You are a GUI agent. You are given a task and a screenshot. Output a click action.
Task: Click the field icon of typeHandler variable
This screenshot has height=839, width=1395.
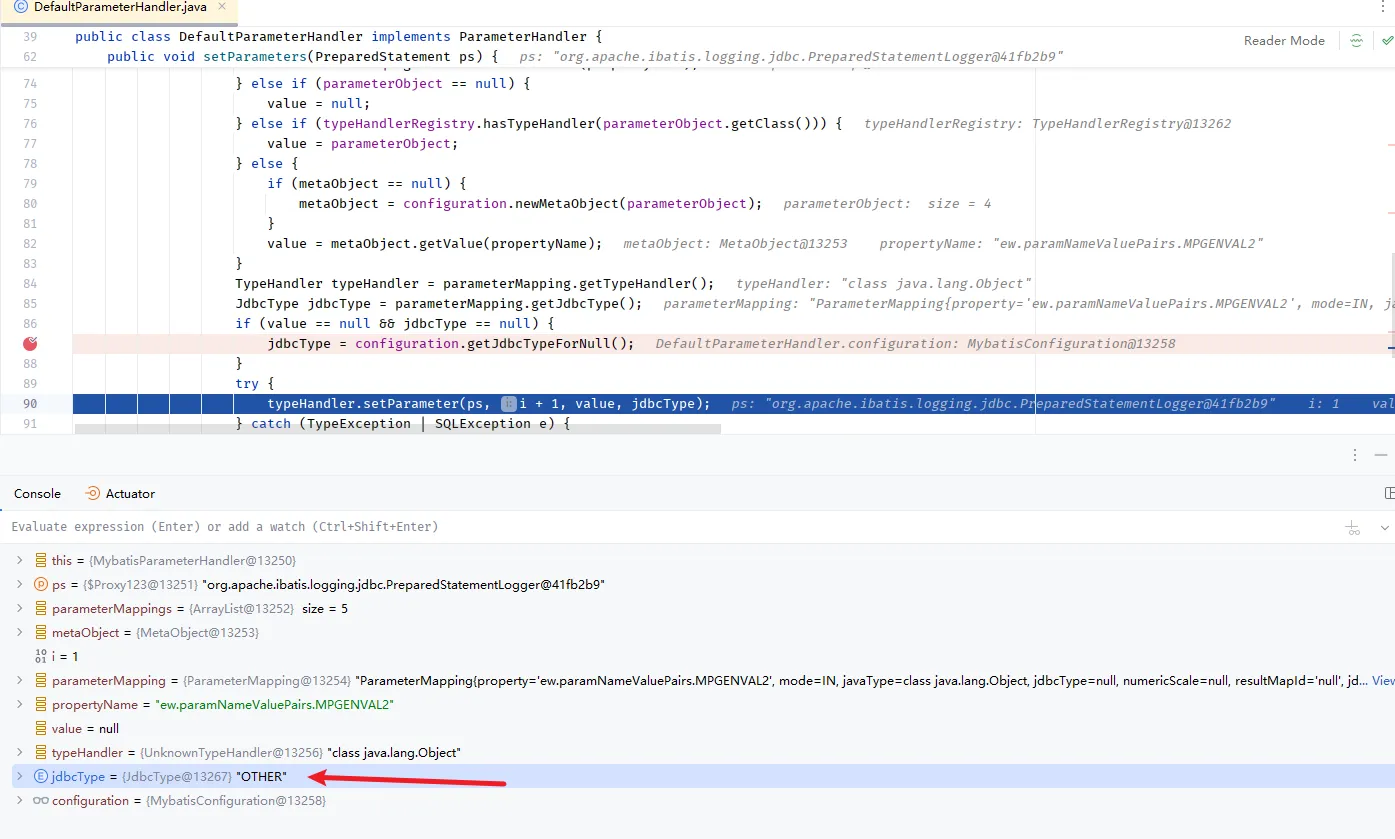pos(41,753)
